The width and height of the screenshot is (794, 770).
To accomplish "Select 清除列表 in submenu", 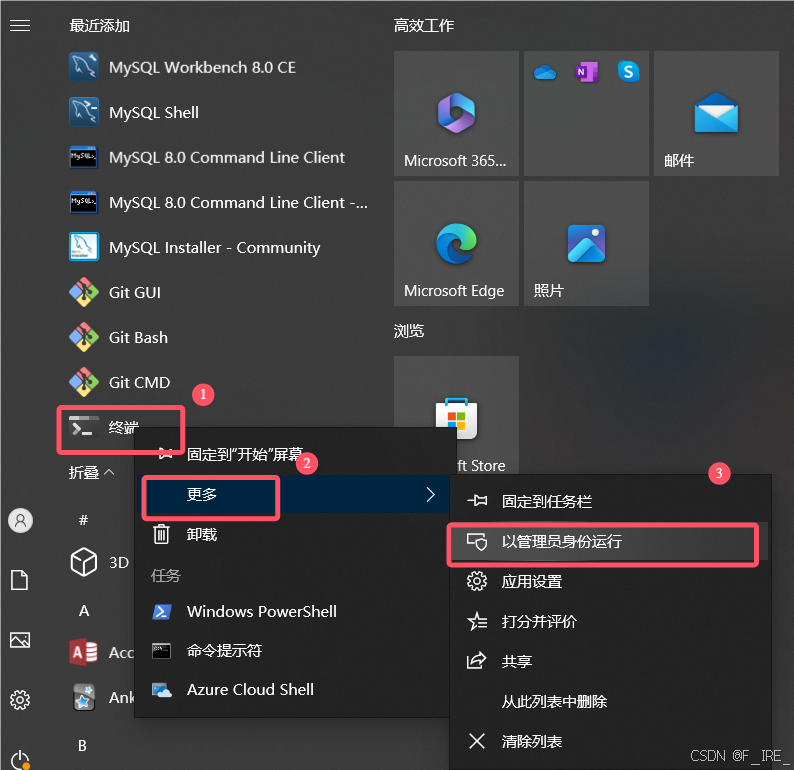I will [610, 741].
